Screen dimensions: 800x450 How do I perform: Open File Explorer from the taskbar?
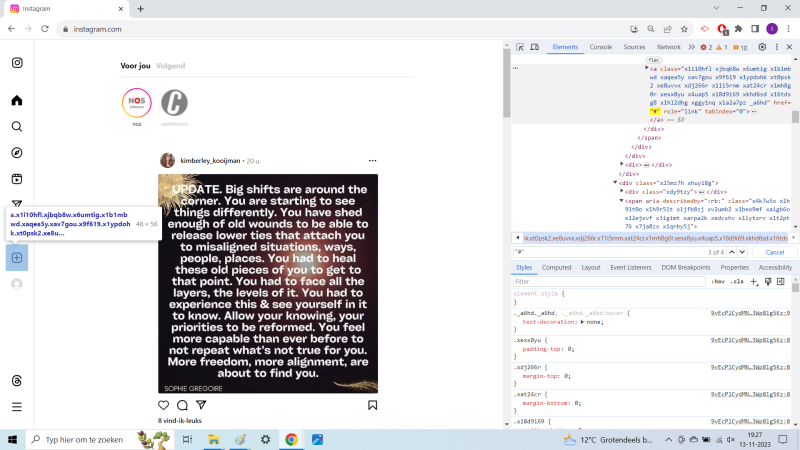coord(214,439)
